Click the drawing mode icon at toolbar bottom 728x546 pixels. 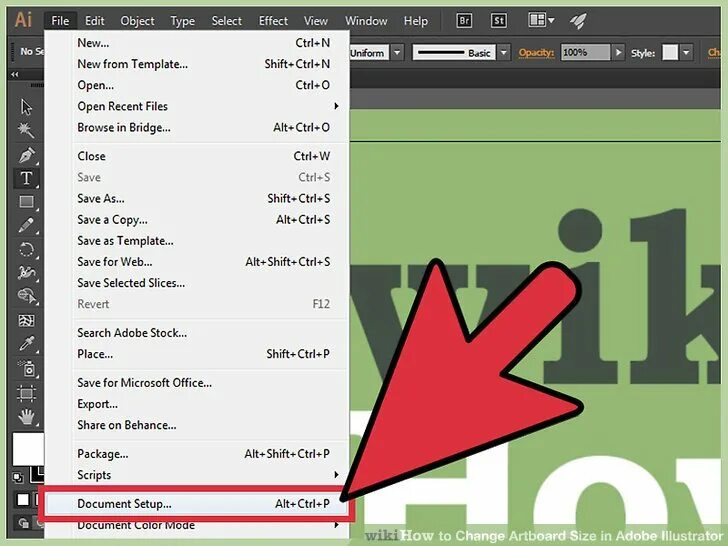23,523
